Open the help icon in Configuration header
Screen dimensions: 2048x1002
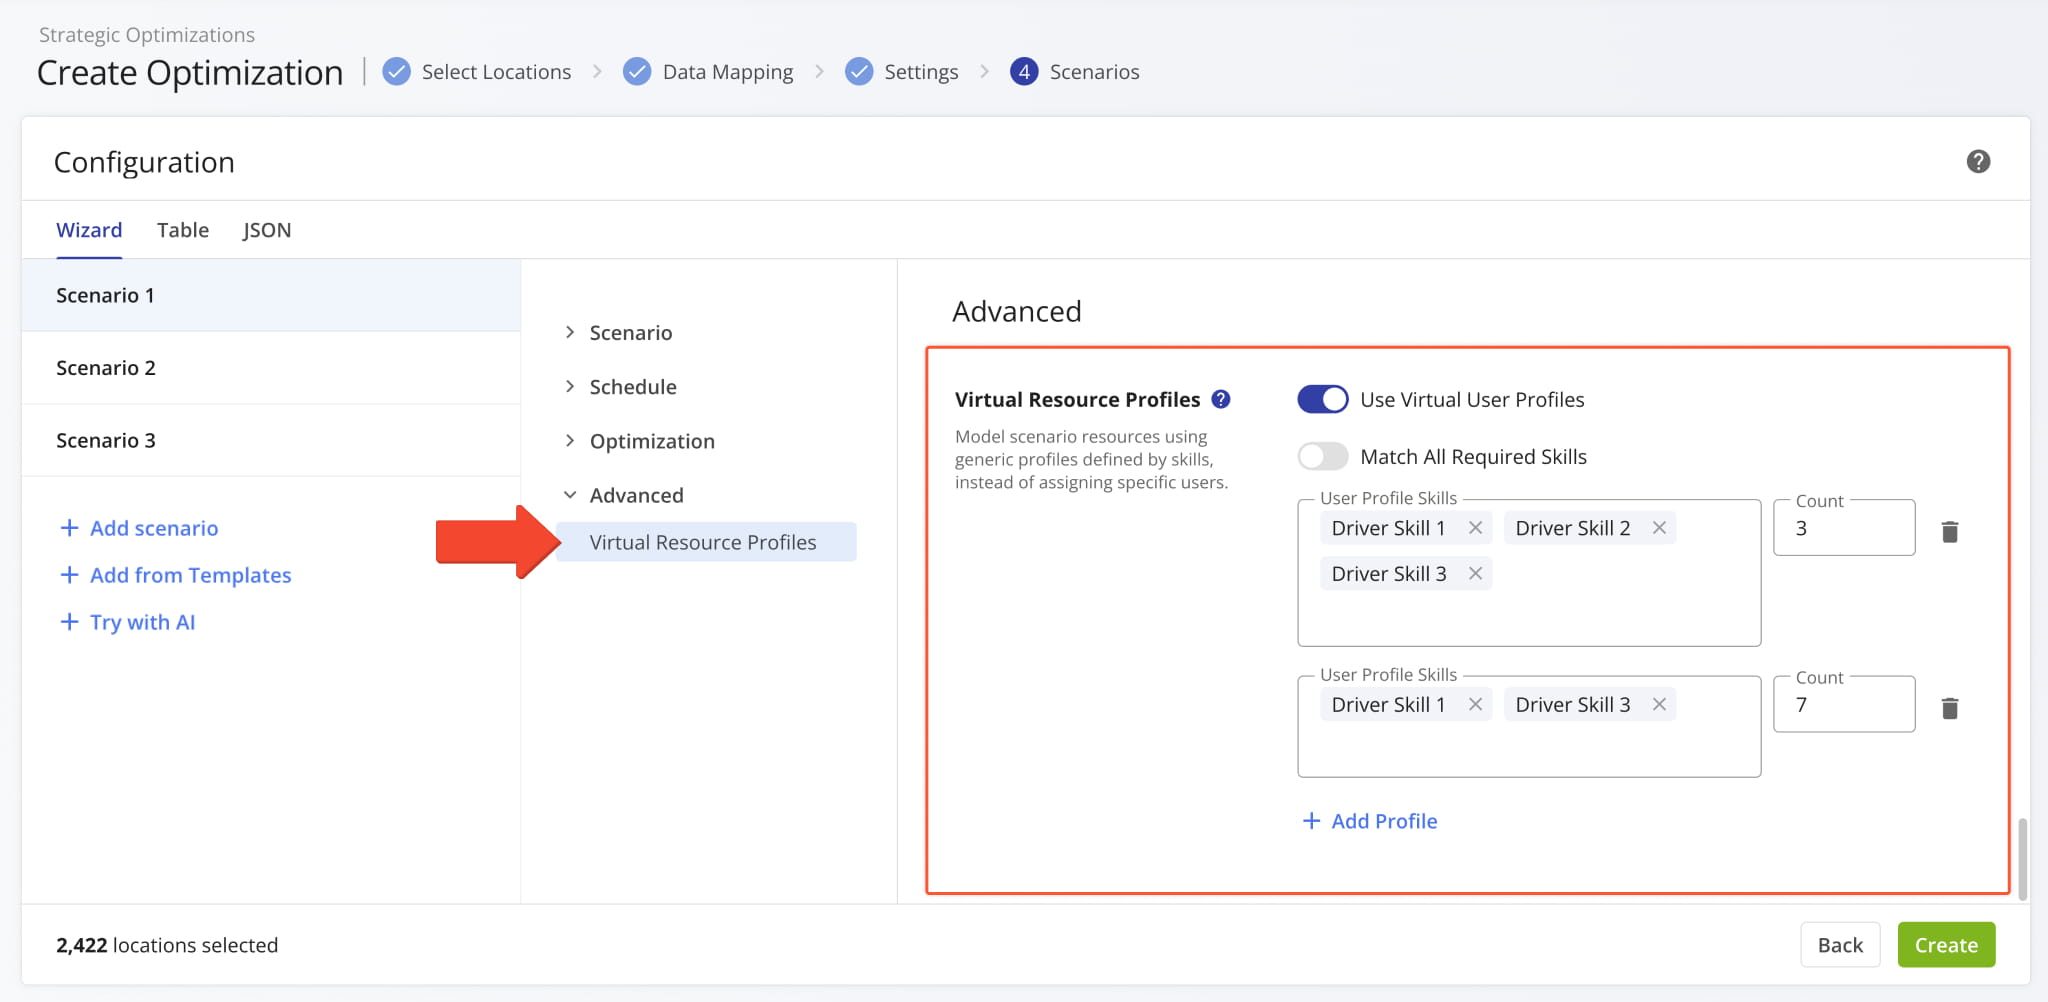click(x=1979, y=161)
